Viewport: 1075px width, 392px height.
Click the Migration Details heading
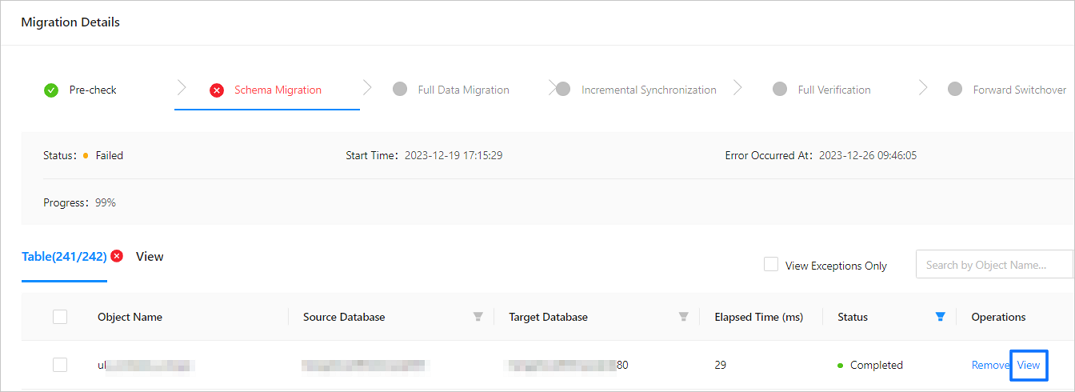(70, 23)
